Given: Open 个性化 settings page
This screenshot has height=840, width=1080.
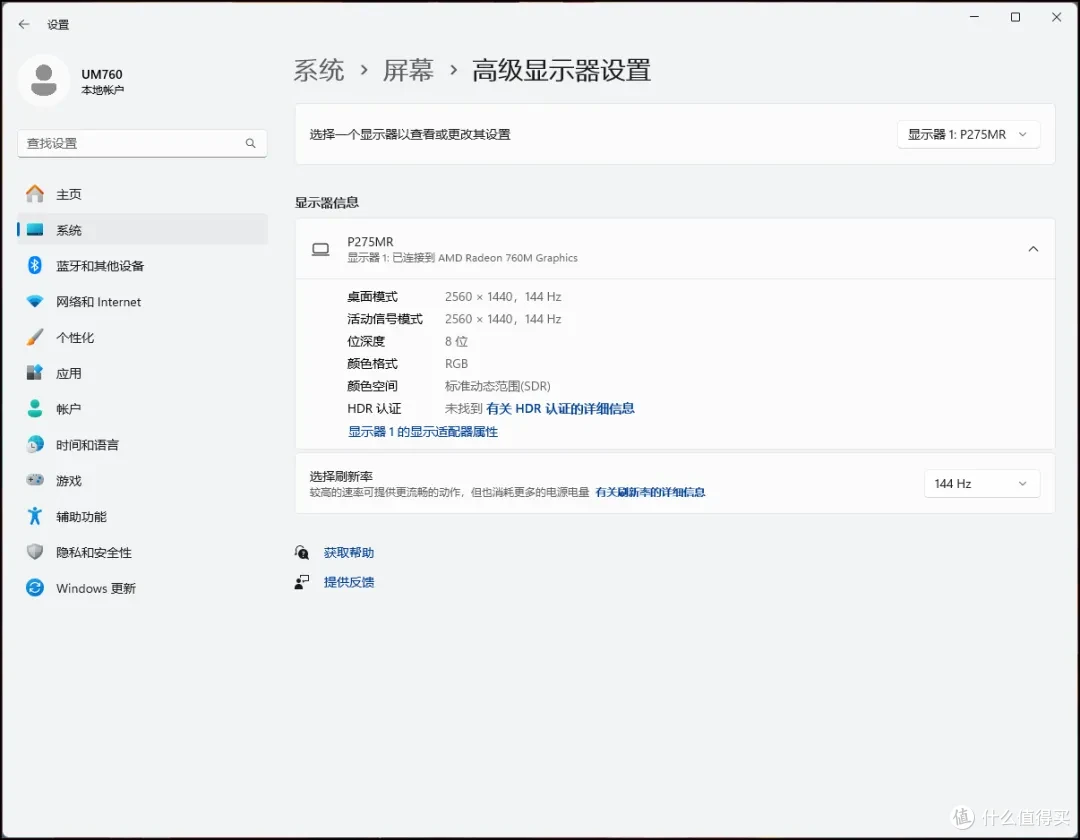Looking at the screenshot, I should tap(143, 337).
